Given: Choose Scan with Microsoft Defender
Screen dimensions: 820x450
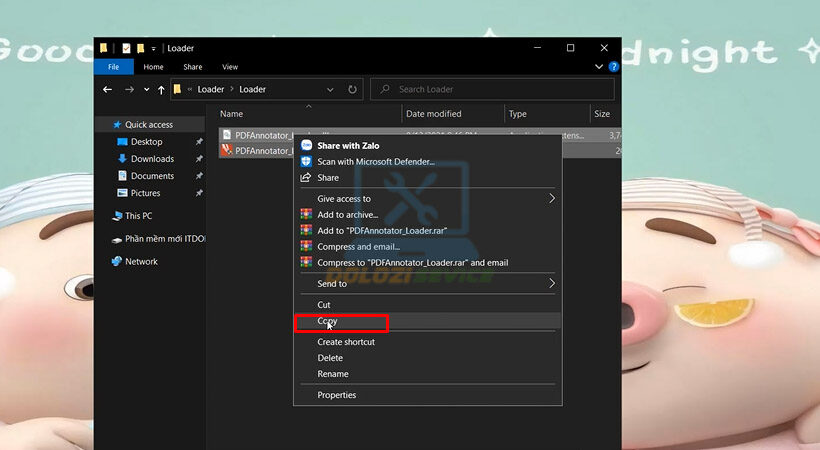Looking at the screenshot, I should [x=375, y=161].
